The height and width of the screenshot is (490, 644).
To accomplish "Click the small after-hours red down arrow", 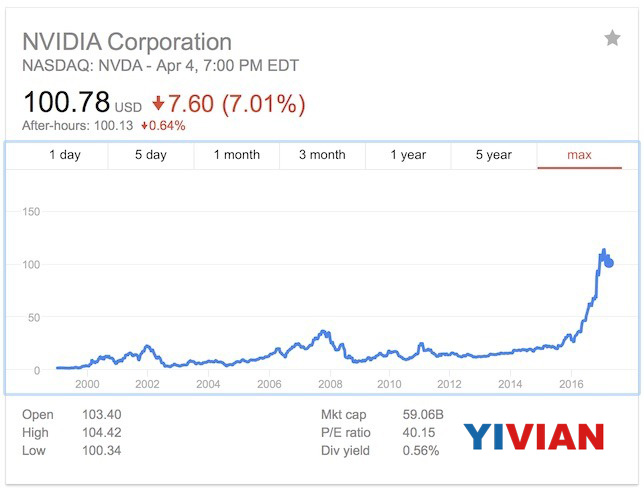I will [145, 125].
